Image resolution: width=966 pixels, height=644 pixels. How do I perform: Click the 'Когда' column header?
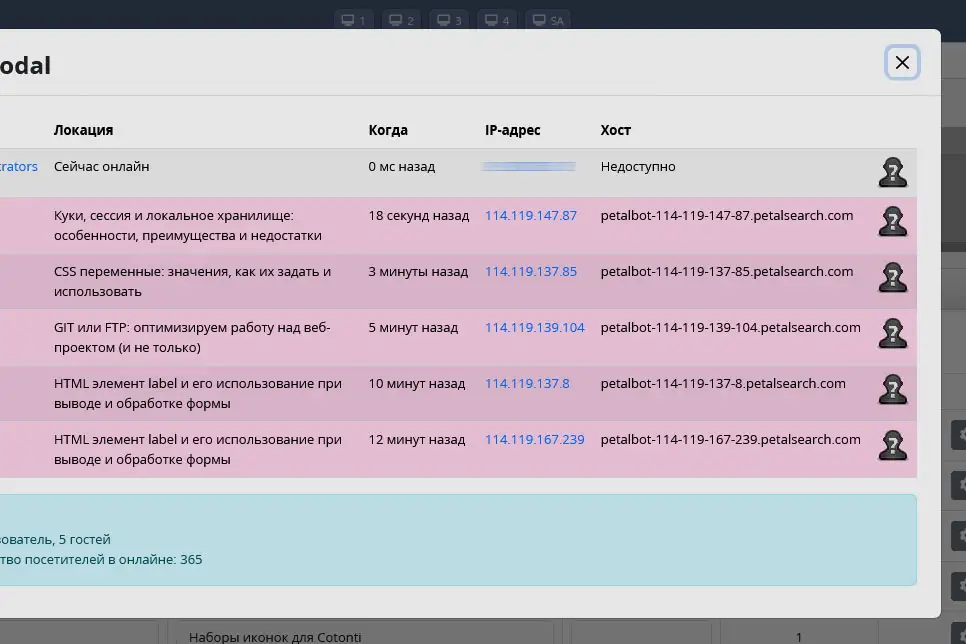click(x=388, y=130)
